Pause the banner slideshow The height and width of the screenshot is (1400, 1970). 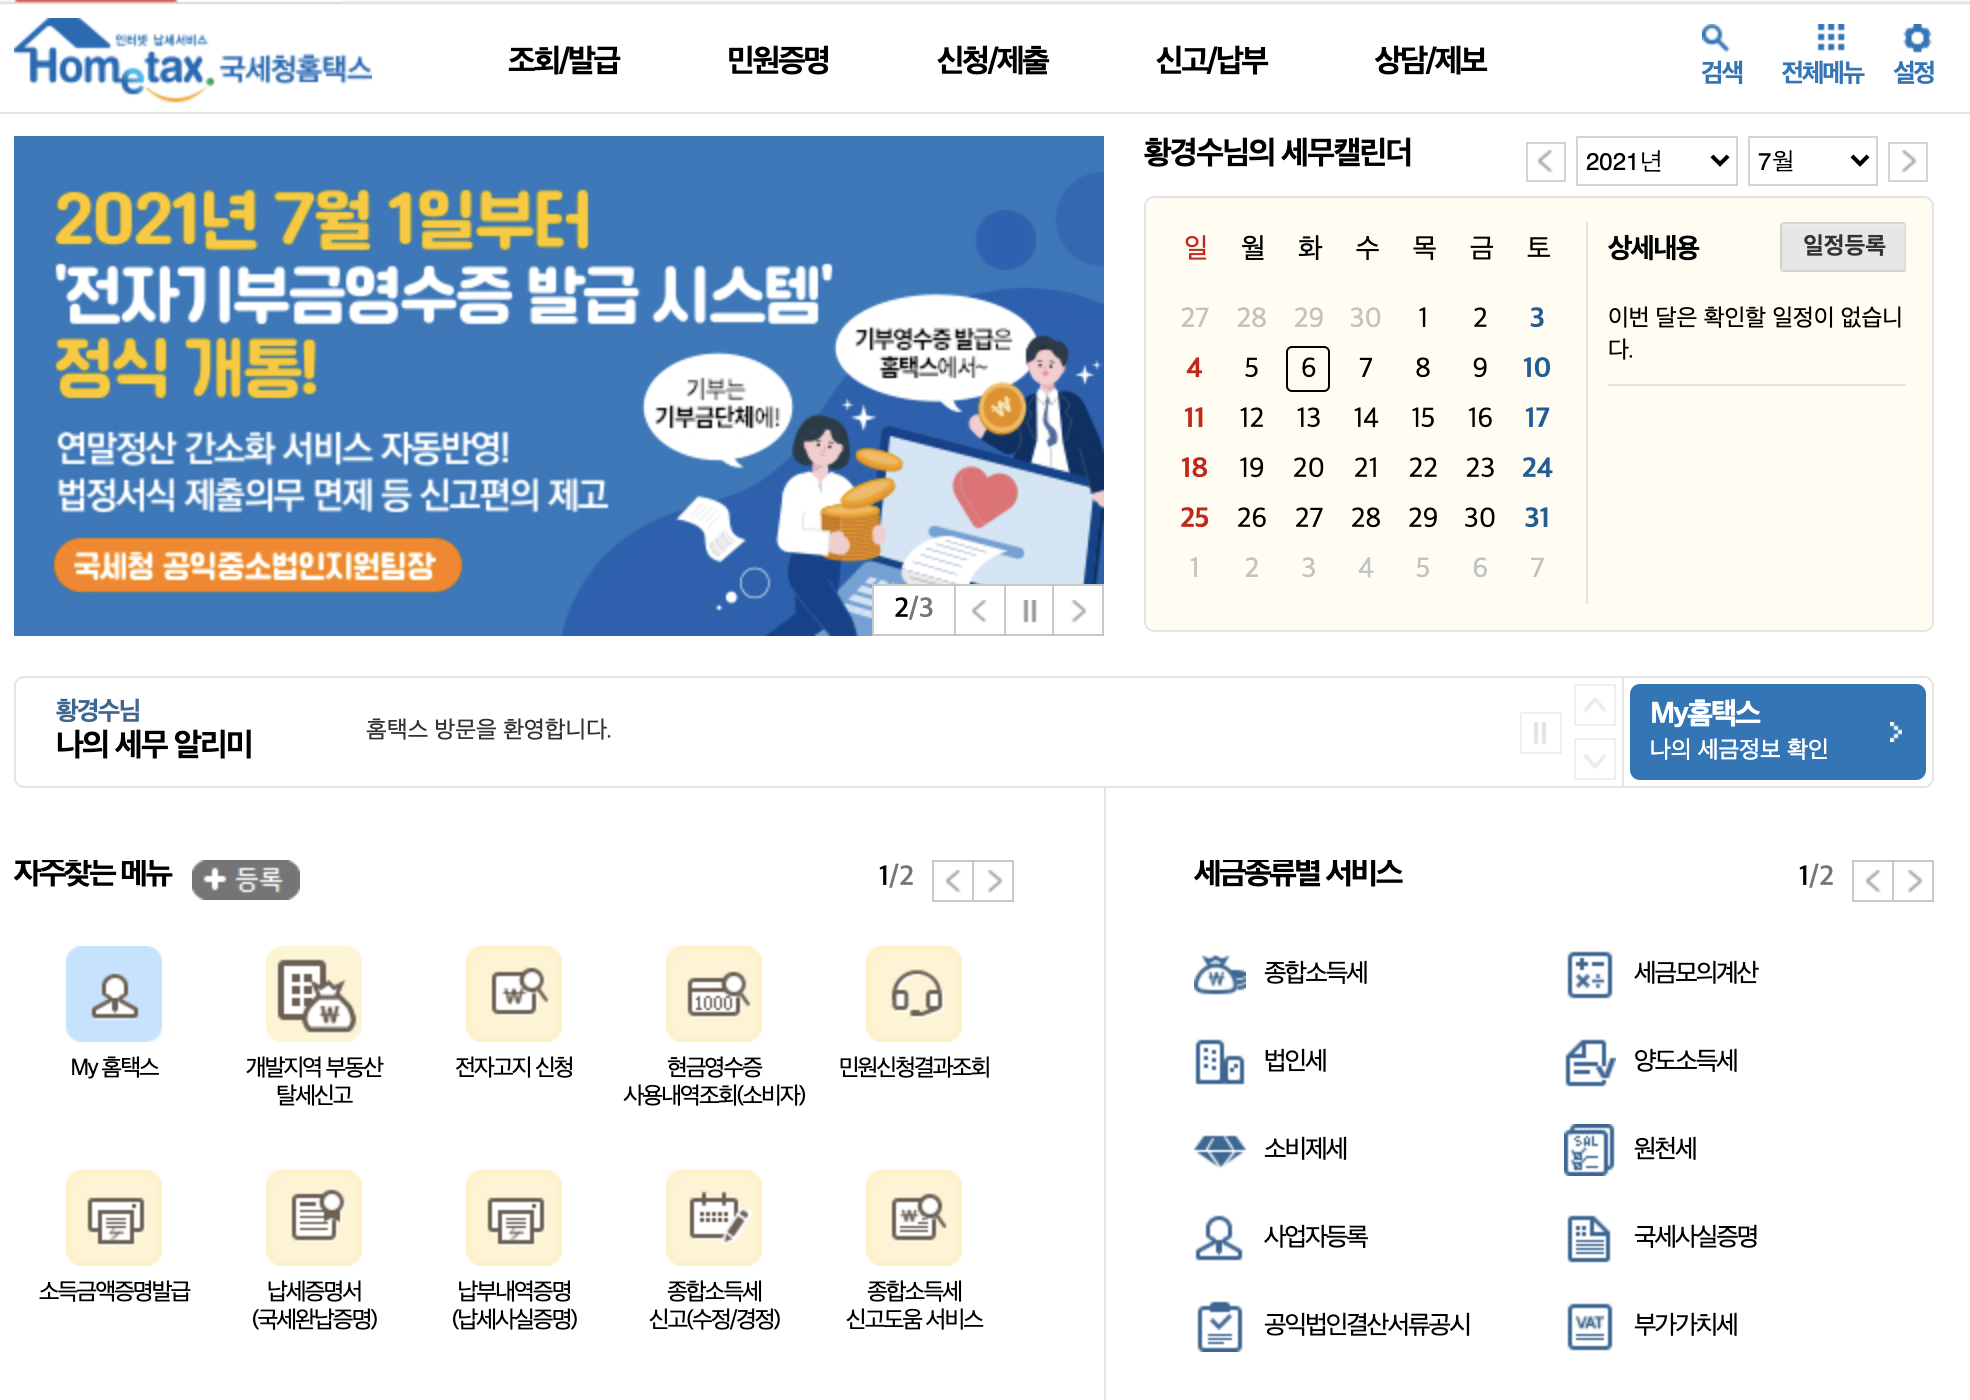[x=1029, y=610]
